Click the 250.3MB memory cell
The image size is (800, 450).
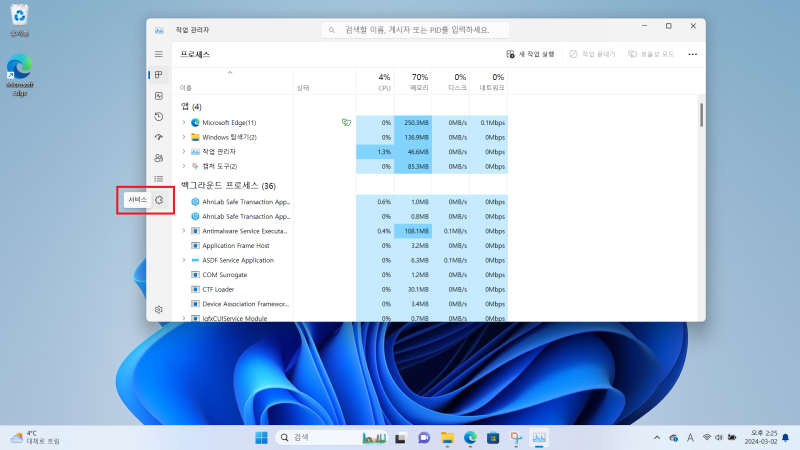point(413,122)
